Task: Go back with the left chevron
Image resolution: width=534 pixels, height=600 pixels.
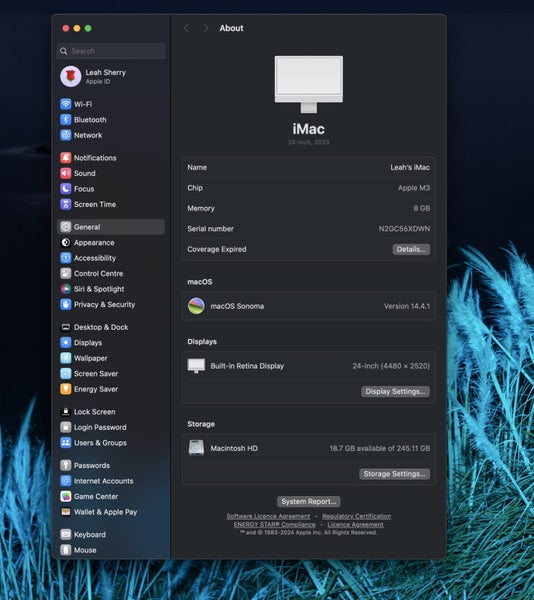Action: click(x=186, y=28)
